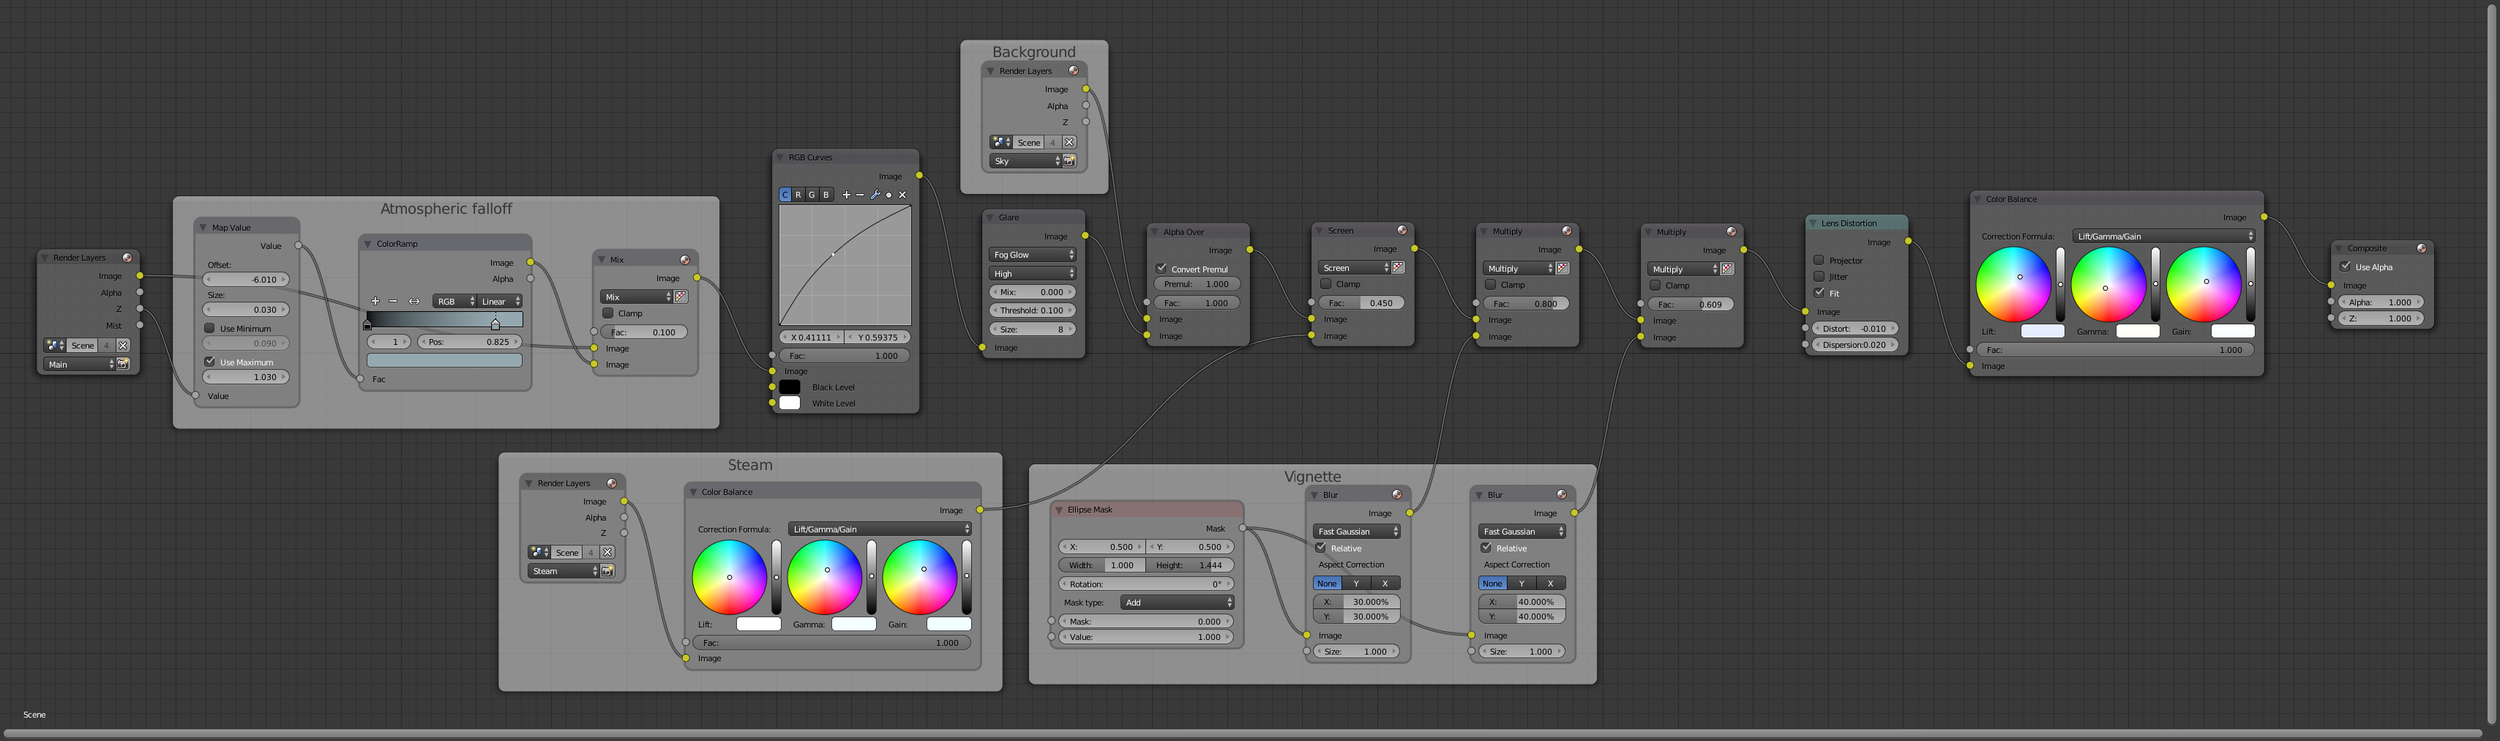Disable Use Maximum in Map Value node

pos(210,362)
